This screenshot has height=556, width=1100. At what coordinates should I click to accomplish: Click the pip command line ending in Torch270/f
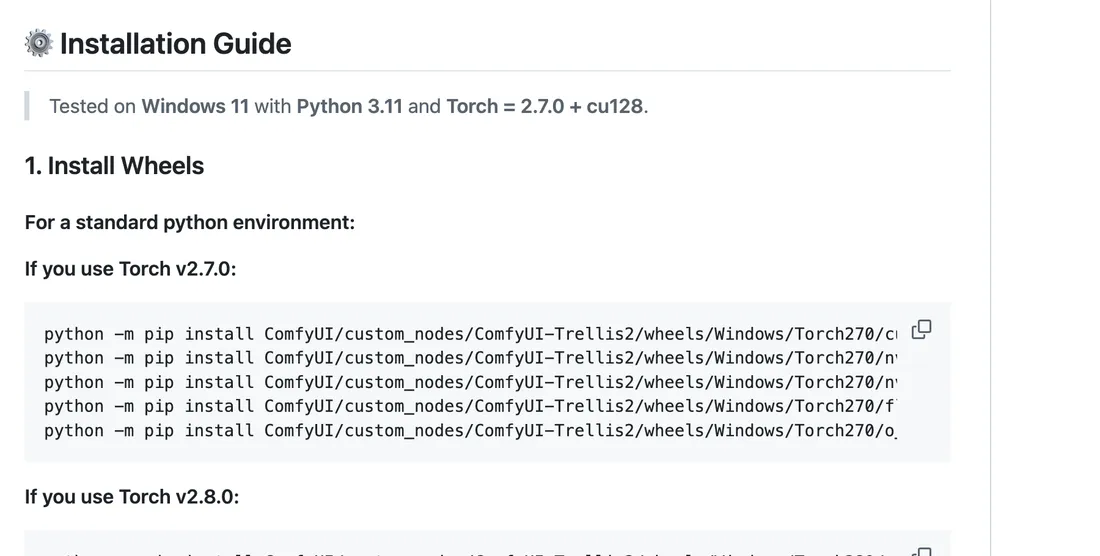tap(470, 406)
